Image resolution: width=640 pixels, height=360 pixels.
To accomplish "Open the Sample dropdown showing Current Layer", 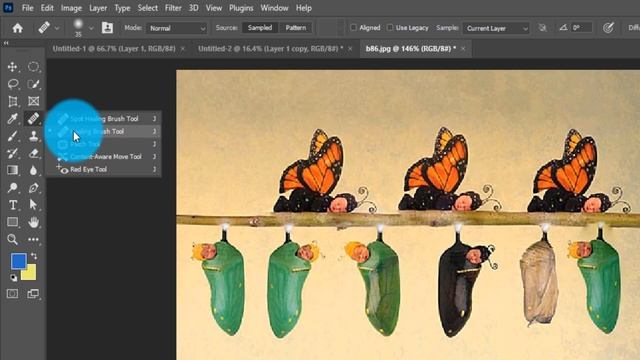I will coord(496,28).
